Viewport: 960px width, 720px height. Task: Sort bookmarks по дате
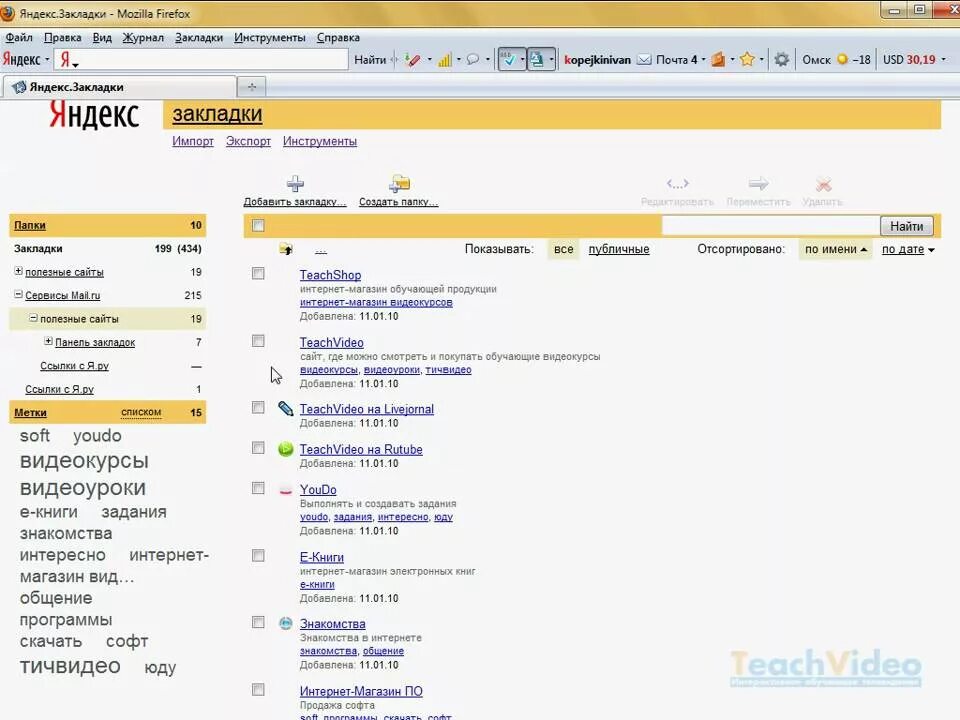click(903, 249)
